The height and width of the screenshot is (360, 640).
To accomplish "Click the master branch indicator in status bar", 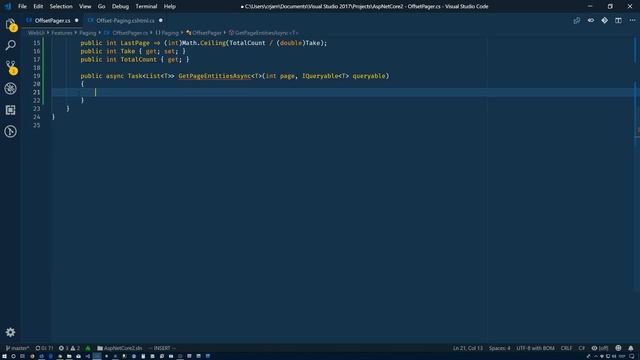I will (17, 348).
